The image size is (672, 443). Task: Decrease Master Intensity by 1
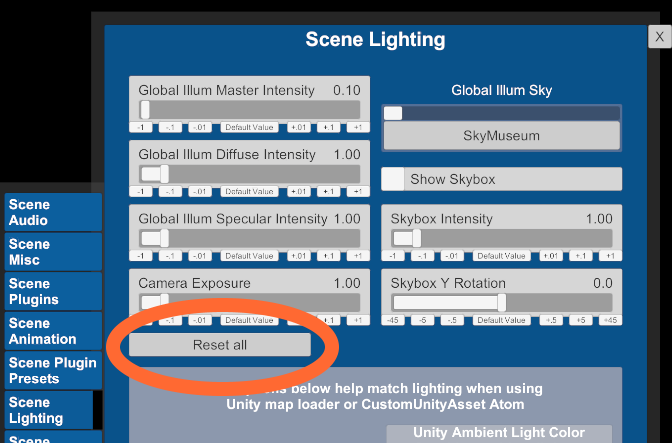pyautogui.click(x=141, y=127)
